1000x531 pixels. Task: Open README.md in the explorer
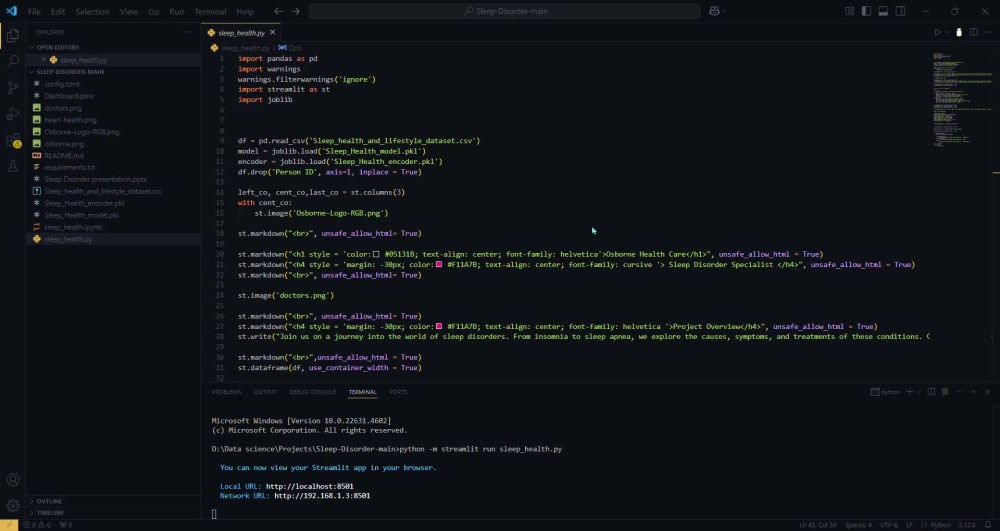click(63, 156)
